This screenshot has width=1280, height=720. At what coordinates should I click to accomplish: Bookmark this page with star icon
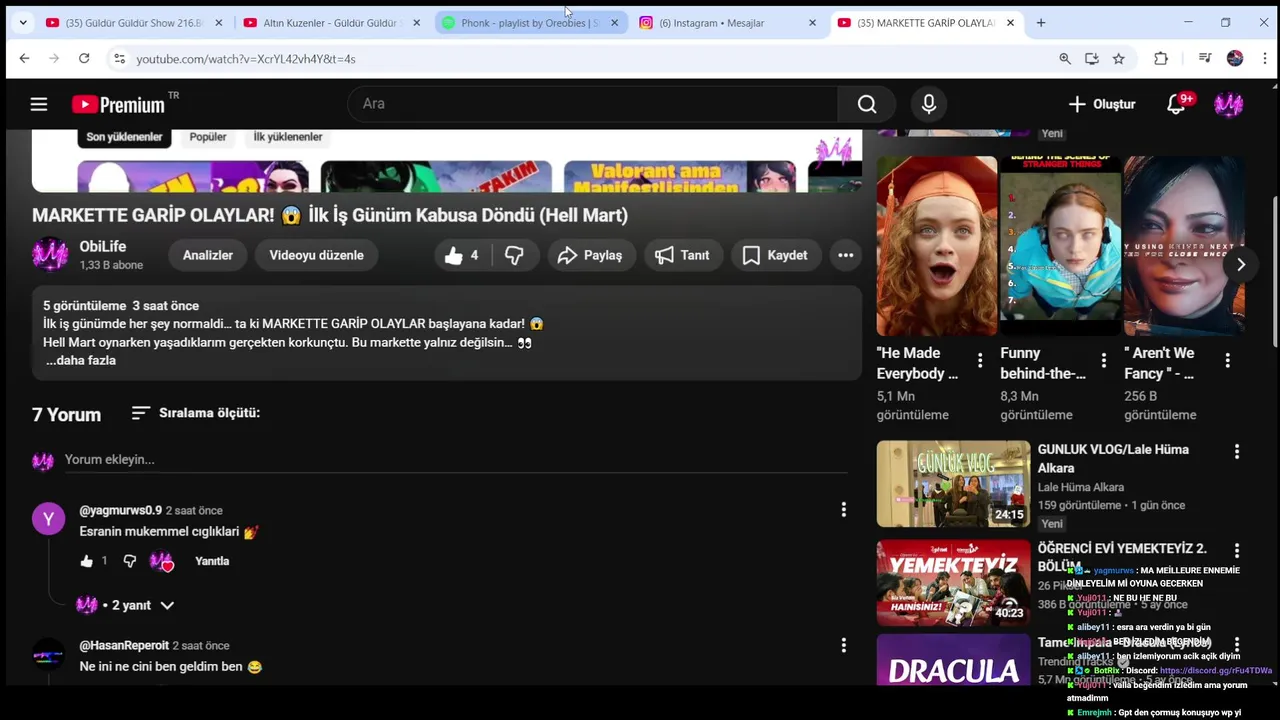click(1119, 59)
